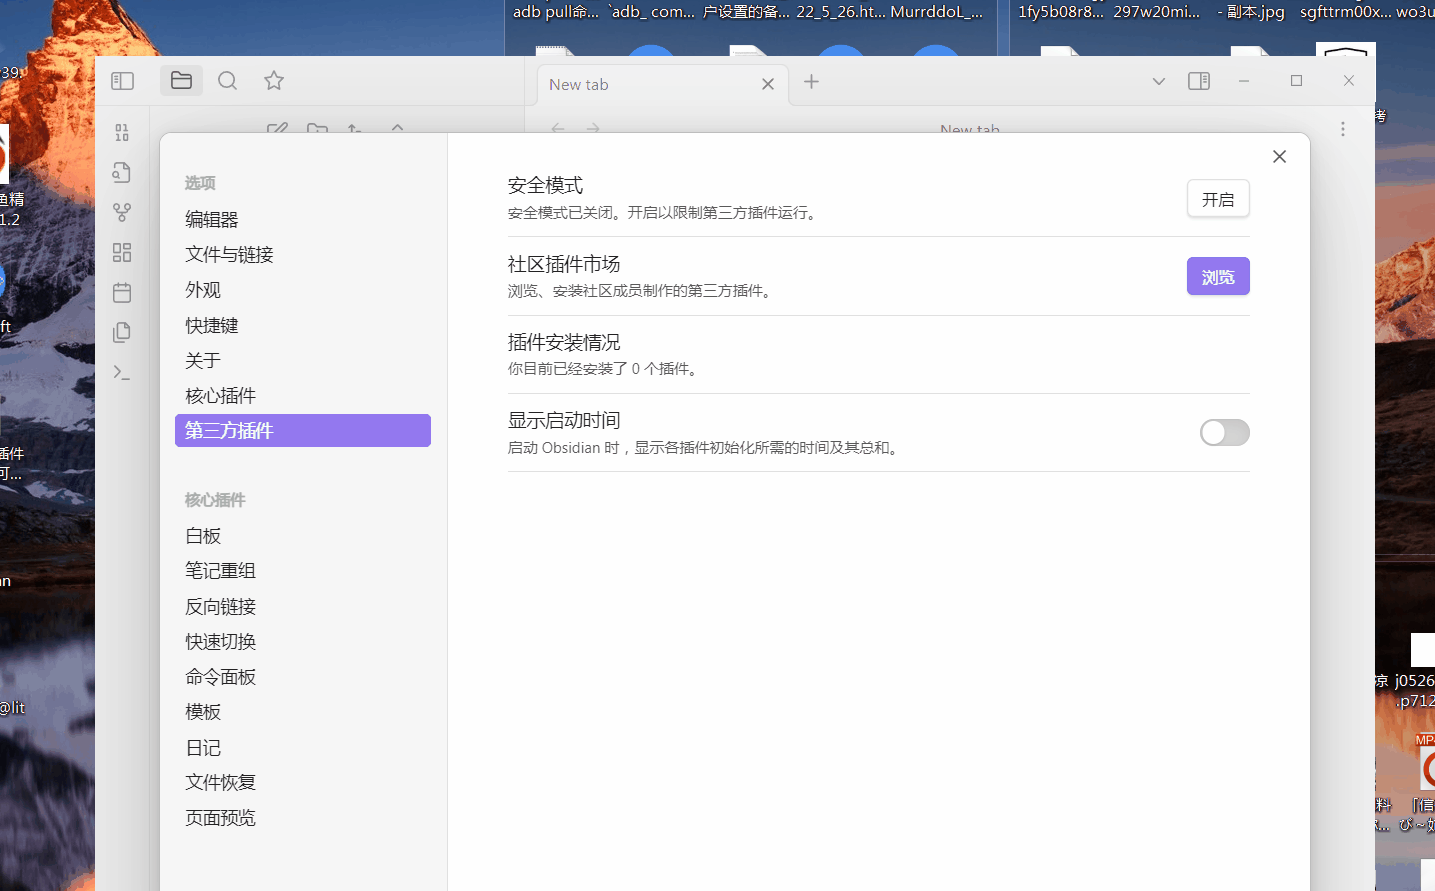Open the search magnifier icon

pos(228,81)
